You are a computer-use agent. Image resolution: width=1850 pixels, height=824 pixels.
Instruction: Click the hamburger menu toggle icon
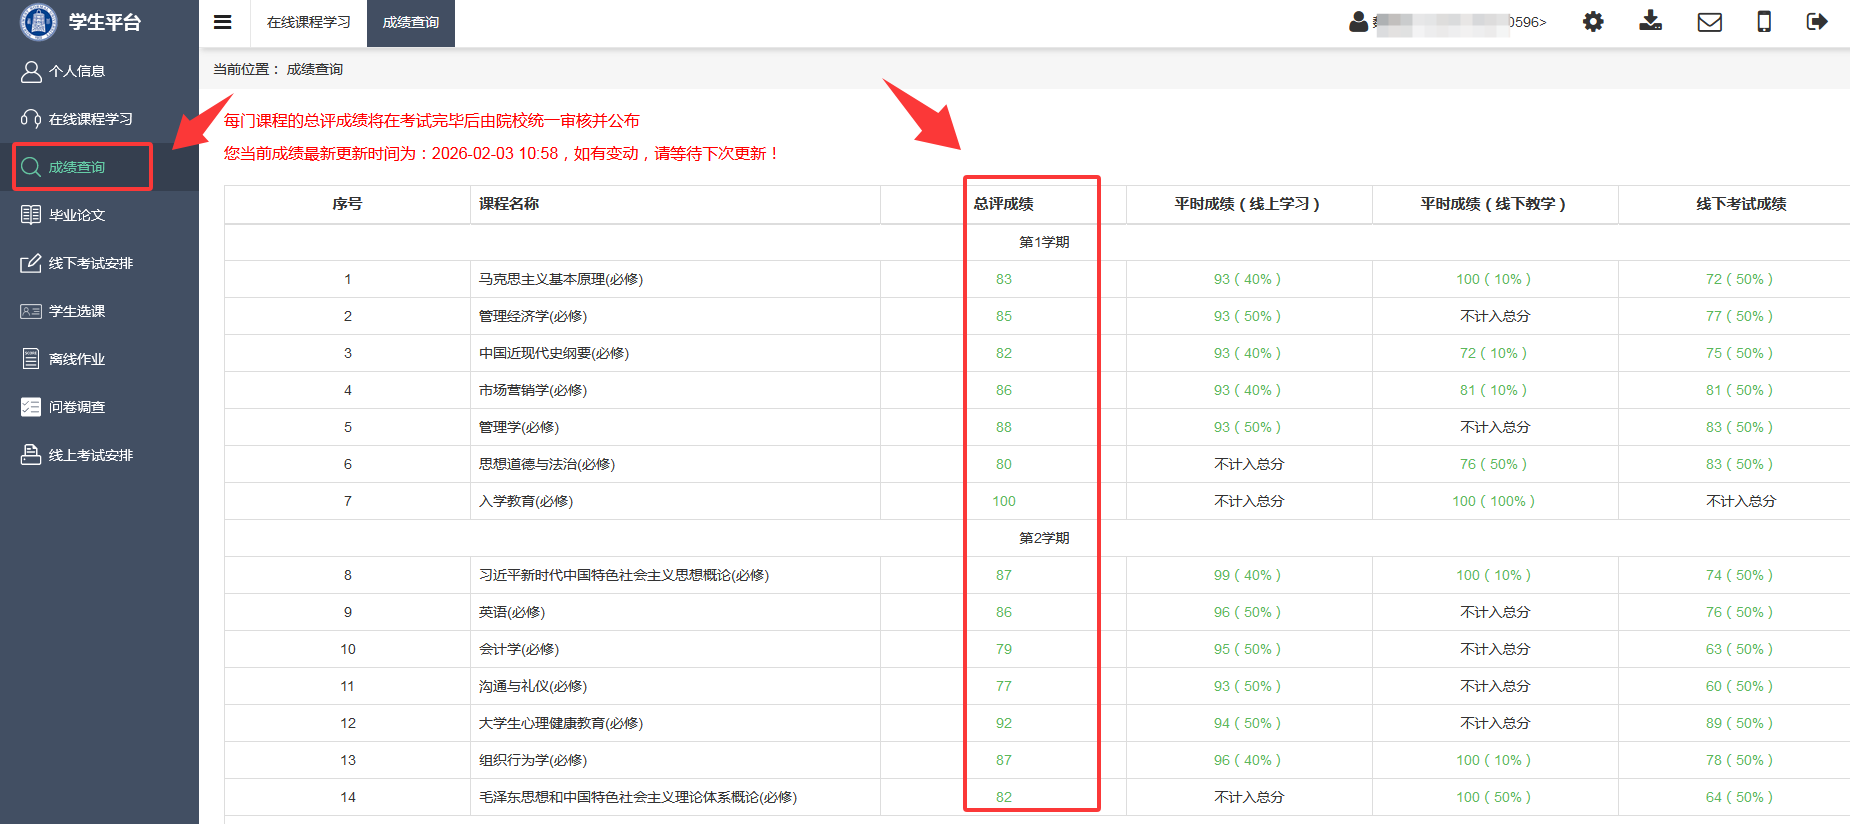pos(223,22)
